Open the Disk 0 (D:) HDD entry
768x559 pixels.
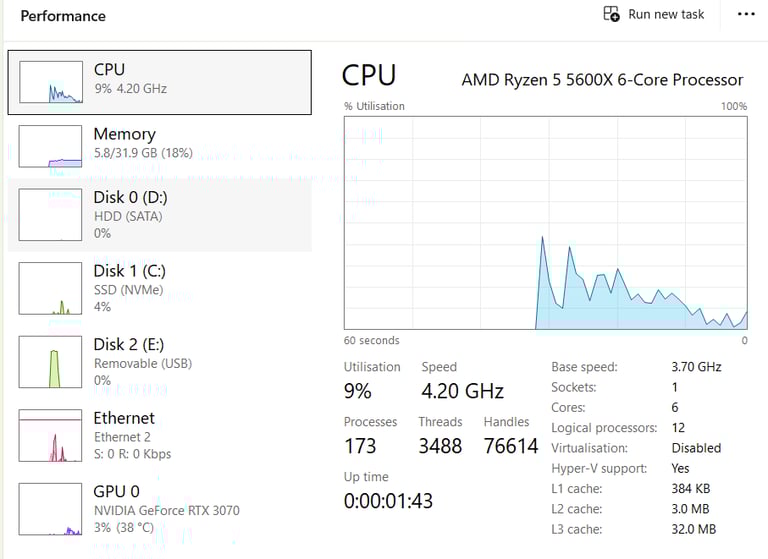tap(160, 215)
